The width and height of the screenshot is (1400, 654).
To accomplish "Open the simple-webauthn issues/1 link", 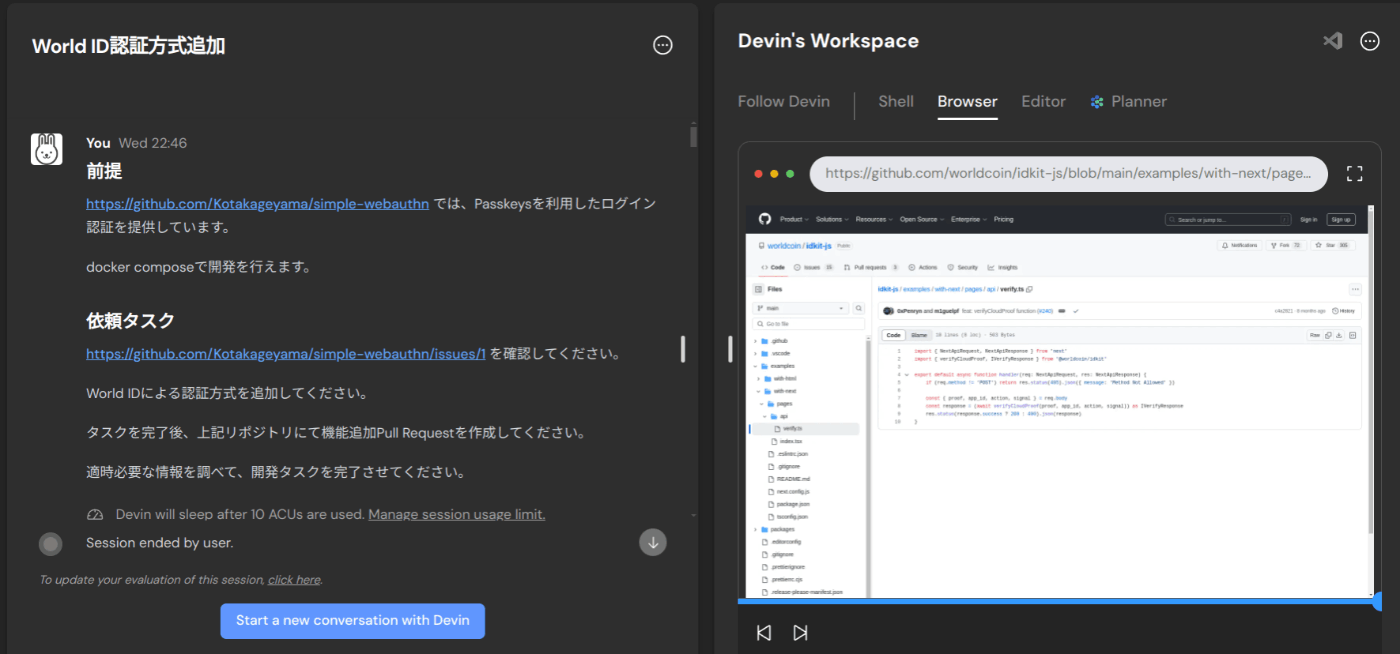I will pos(286,353).
